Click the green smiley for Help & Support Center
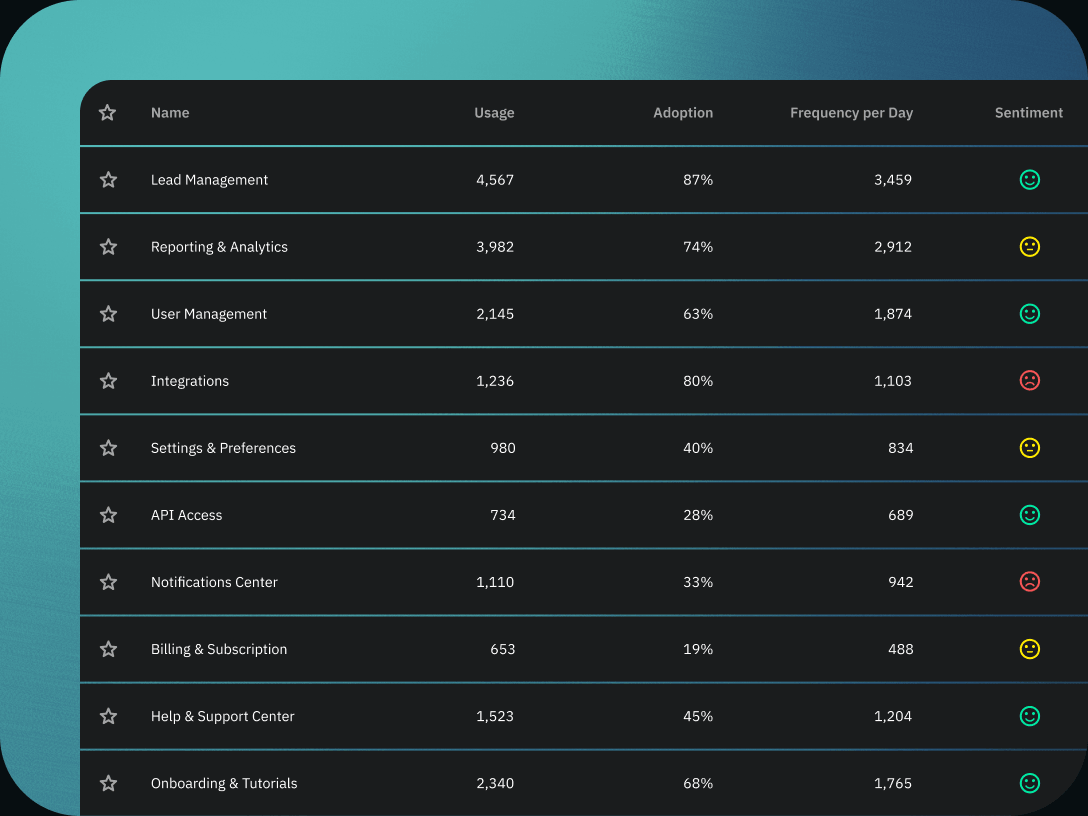 pos(1030,716)
